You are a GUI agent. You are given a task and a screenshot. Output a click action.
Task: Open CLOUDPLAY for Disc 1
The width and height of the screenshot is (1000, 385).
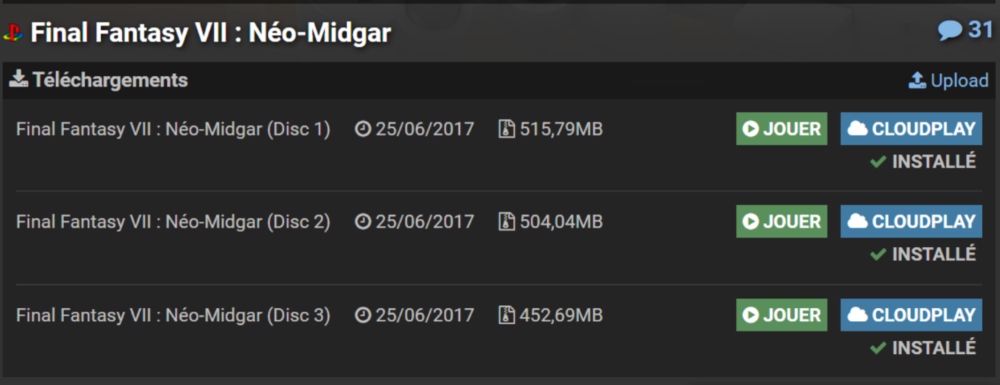(x=911, y=129)
